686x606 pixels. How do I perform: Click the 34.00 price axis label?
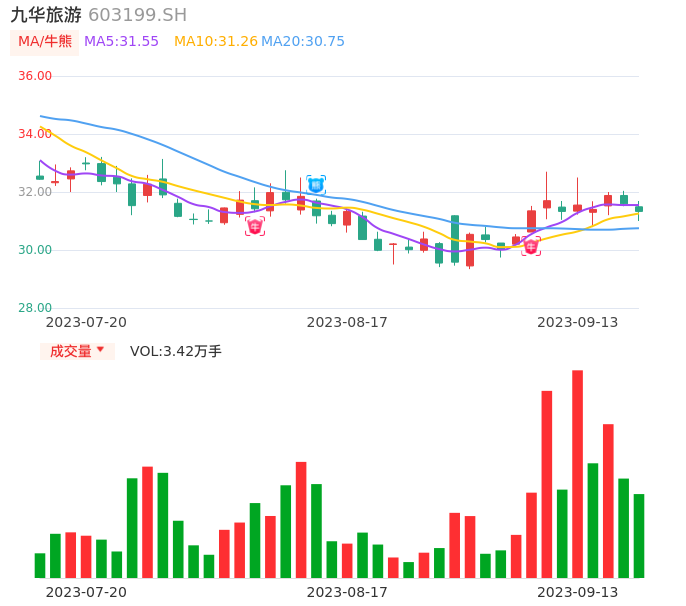coord(35,134)
